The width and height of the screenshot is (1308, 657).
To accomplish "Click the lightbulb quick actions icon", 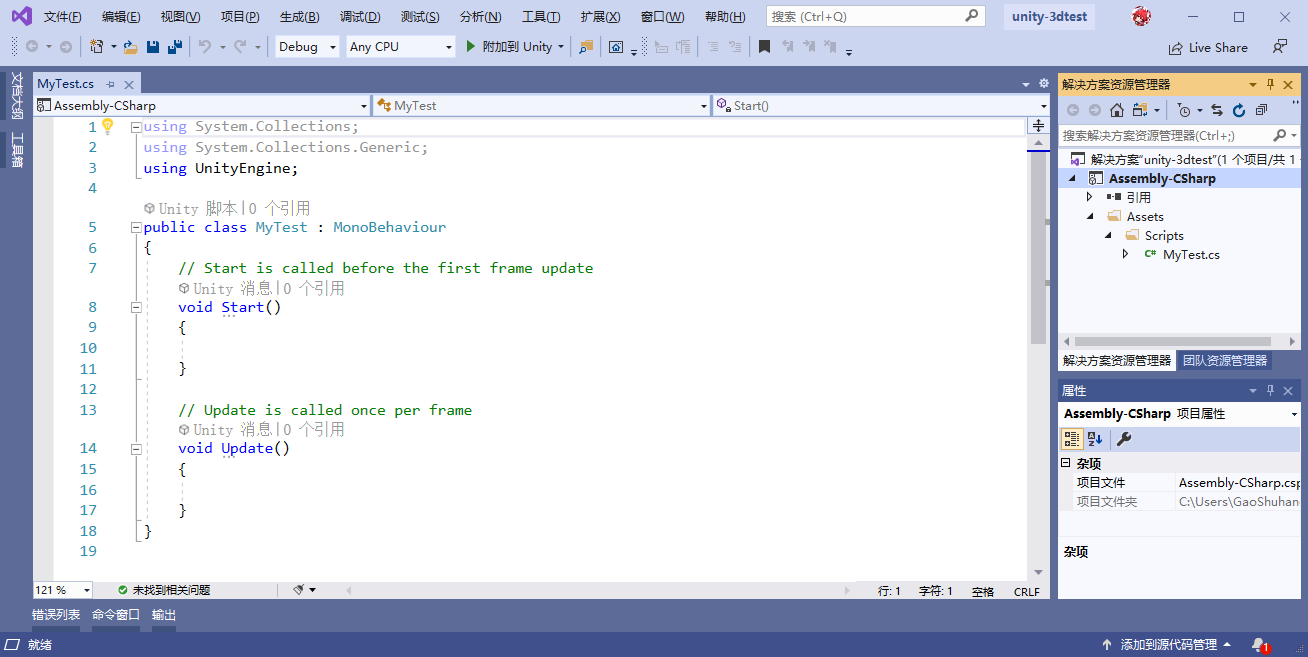I will tap(108, 127).
